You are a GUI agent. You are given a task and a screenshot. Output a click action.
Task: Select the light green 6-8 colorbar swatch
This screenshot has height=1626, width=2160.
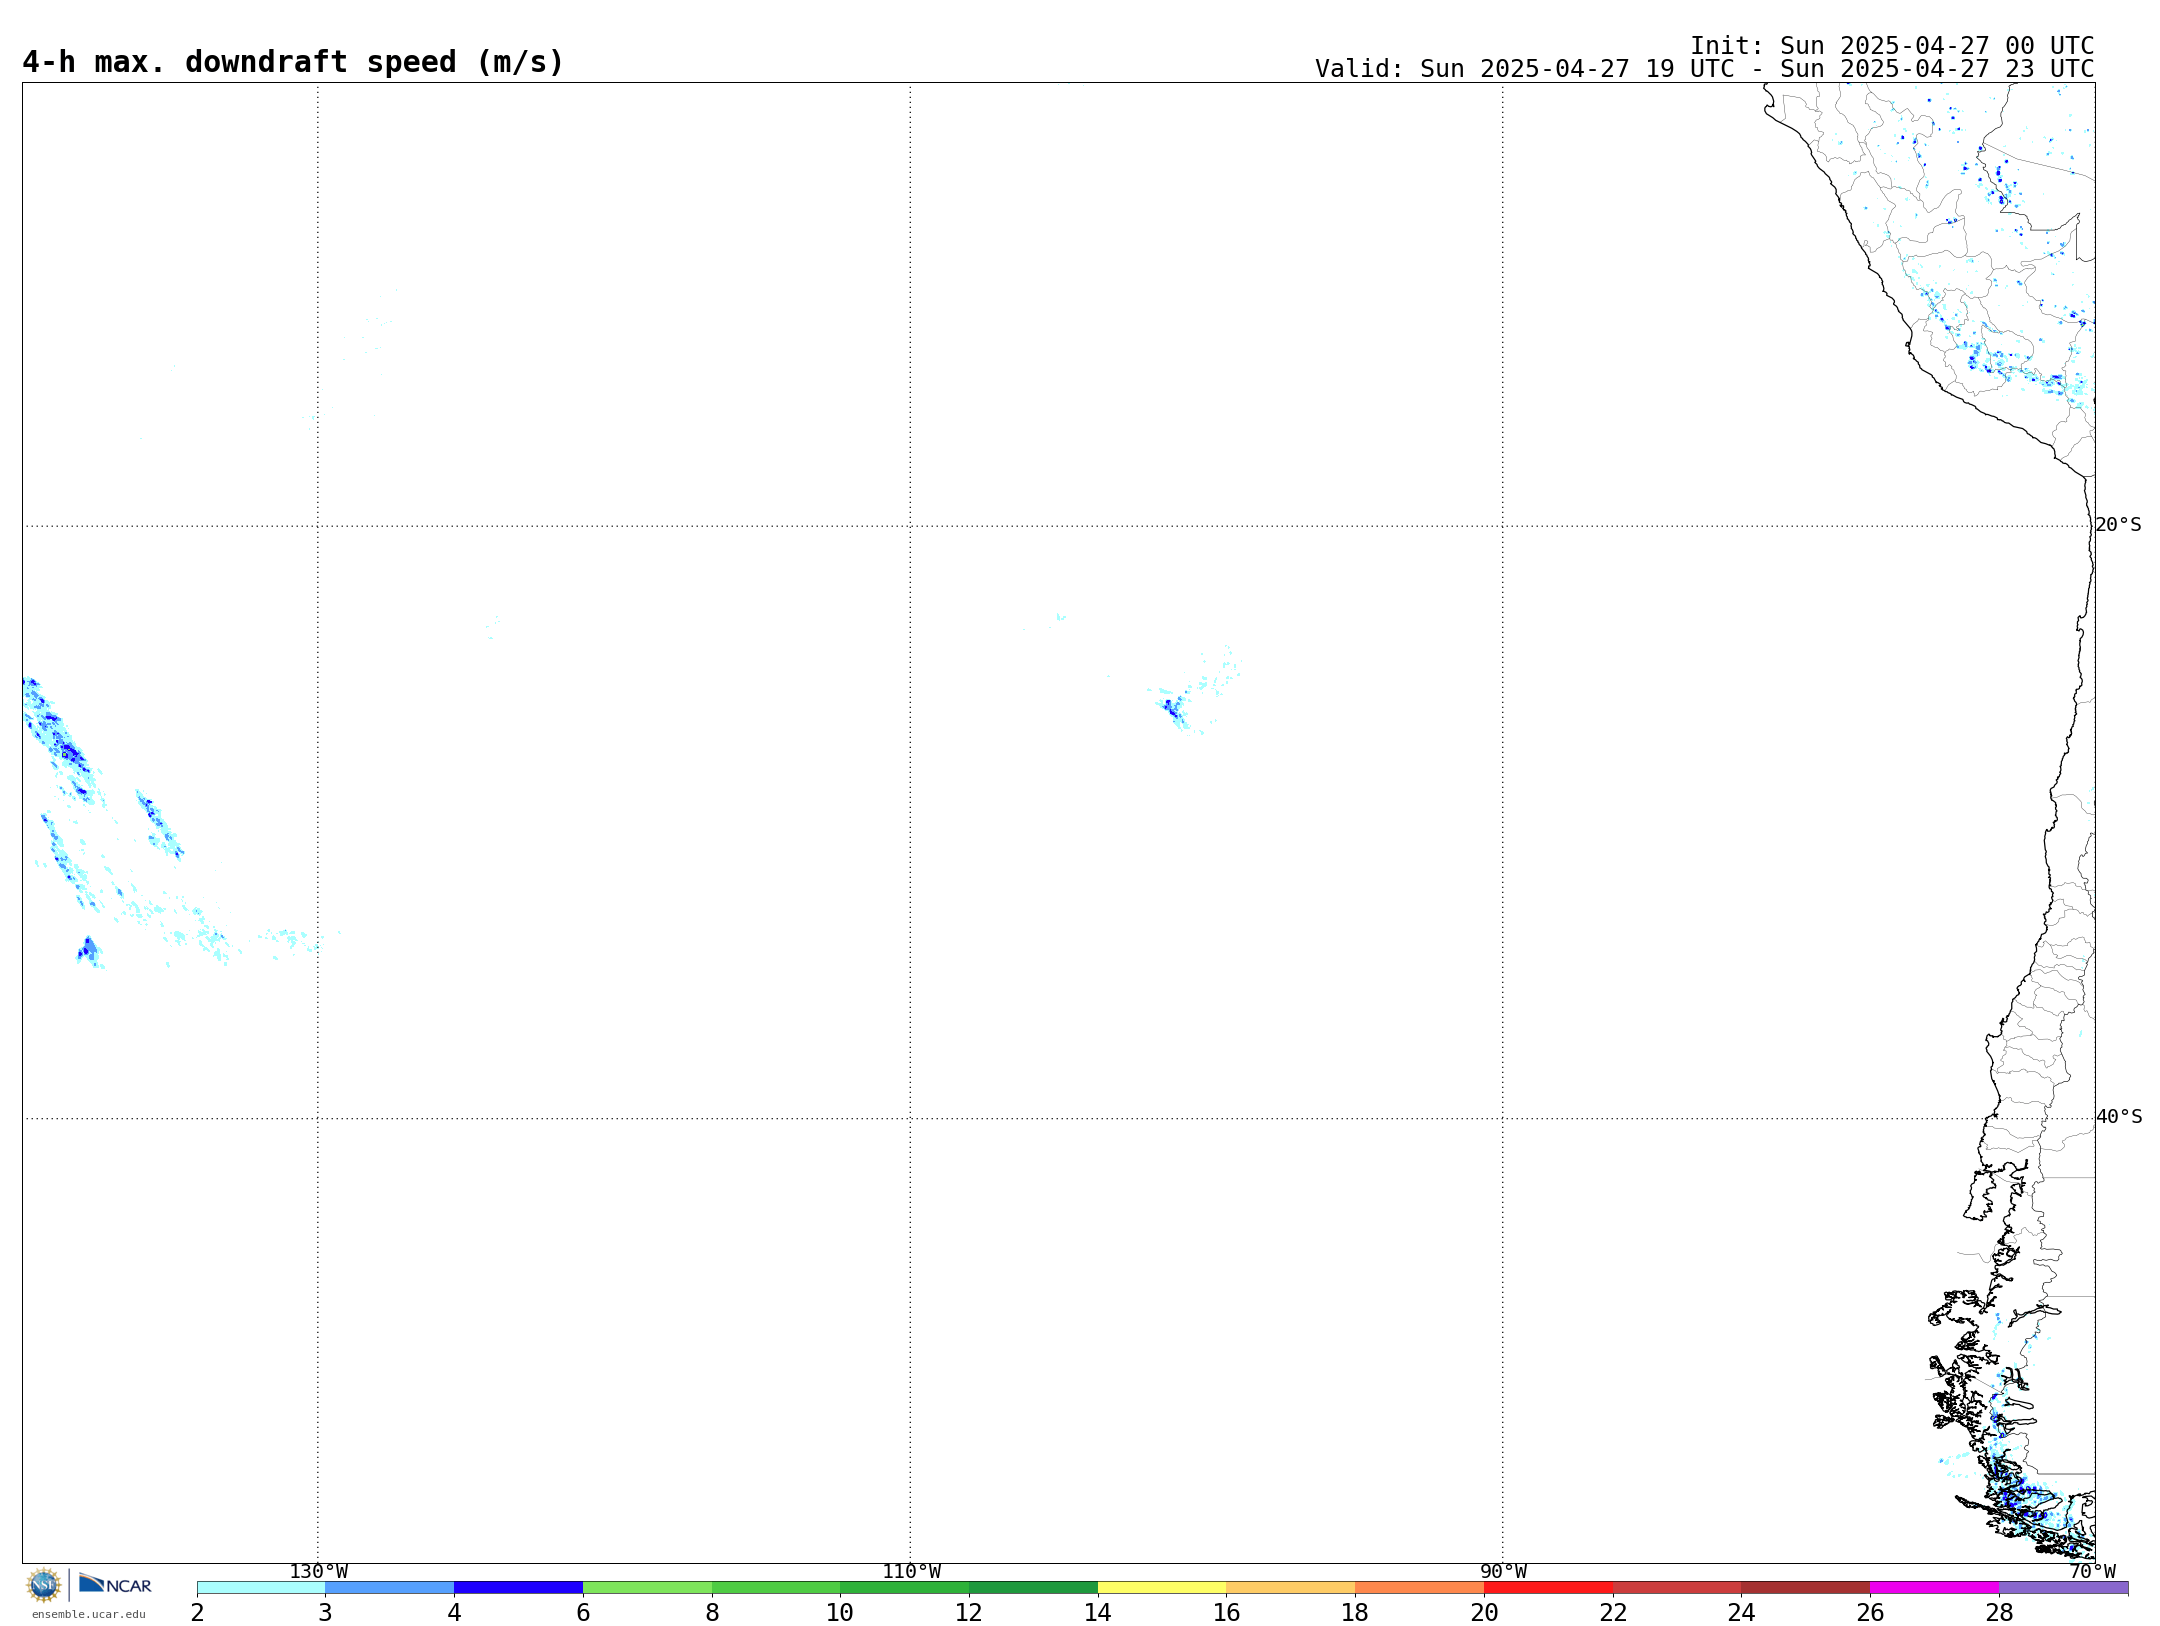647,1588
